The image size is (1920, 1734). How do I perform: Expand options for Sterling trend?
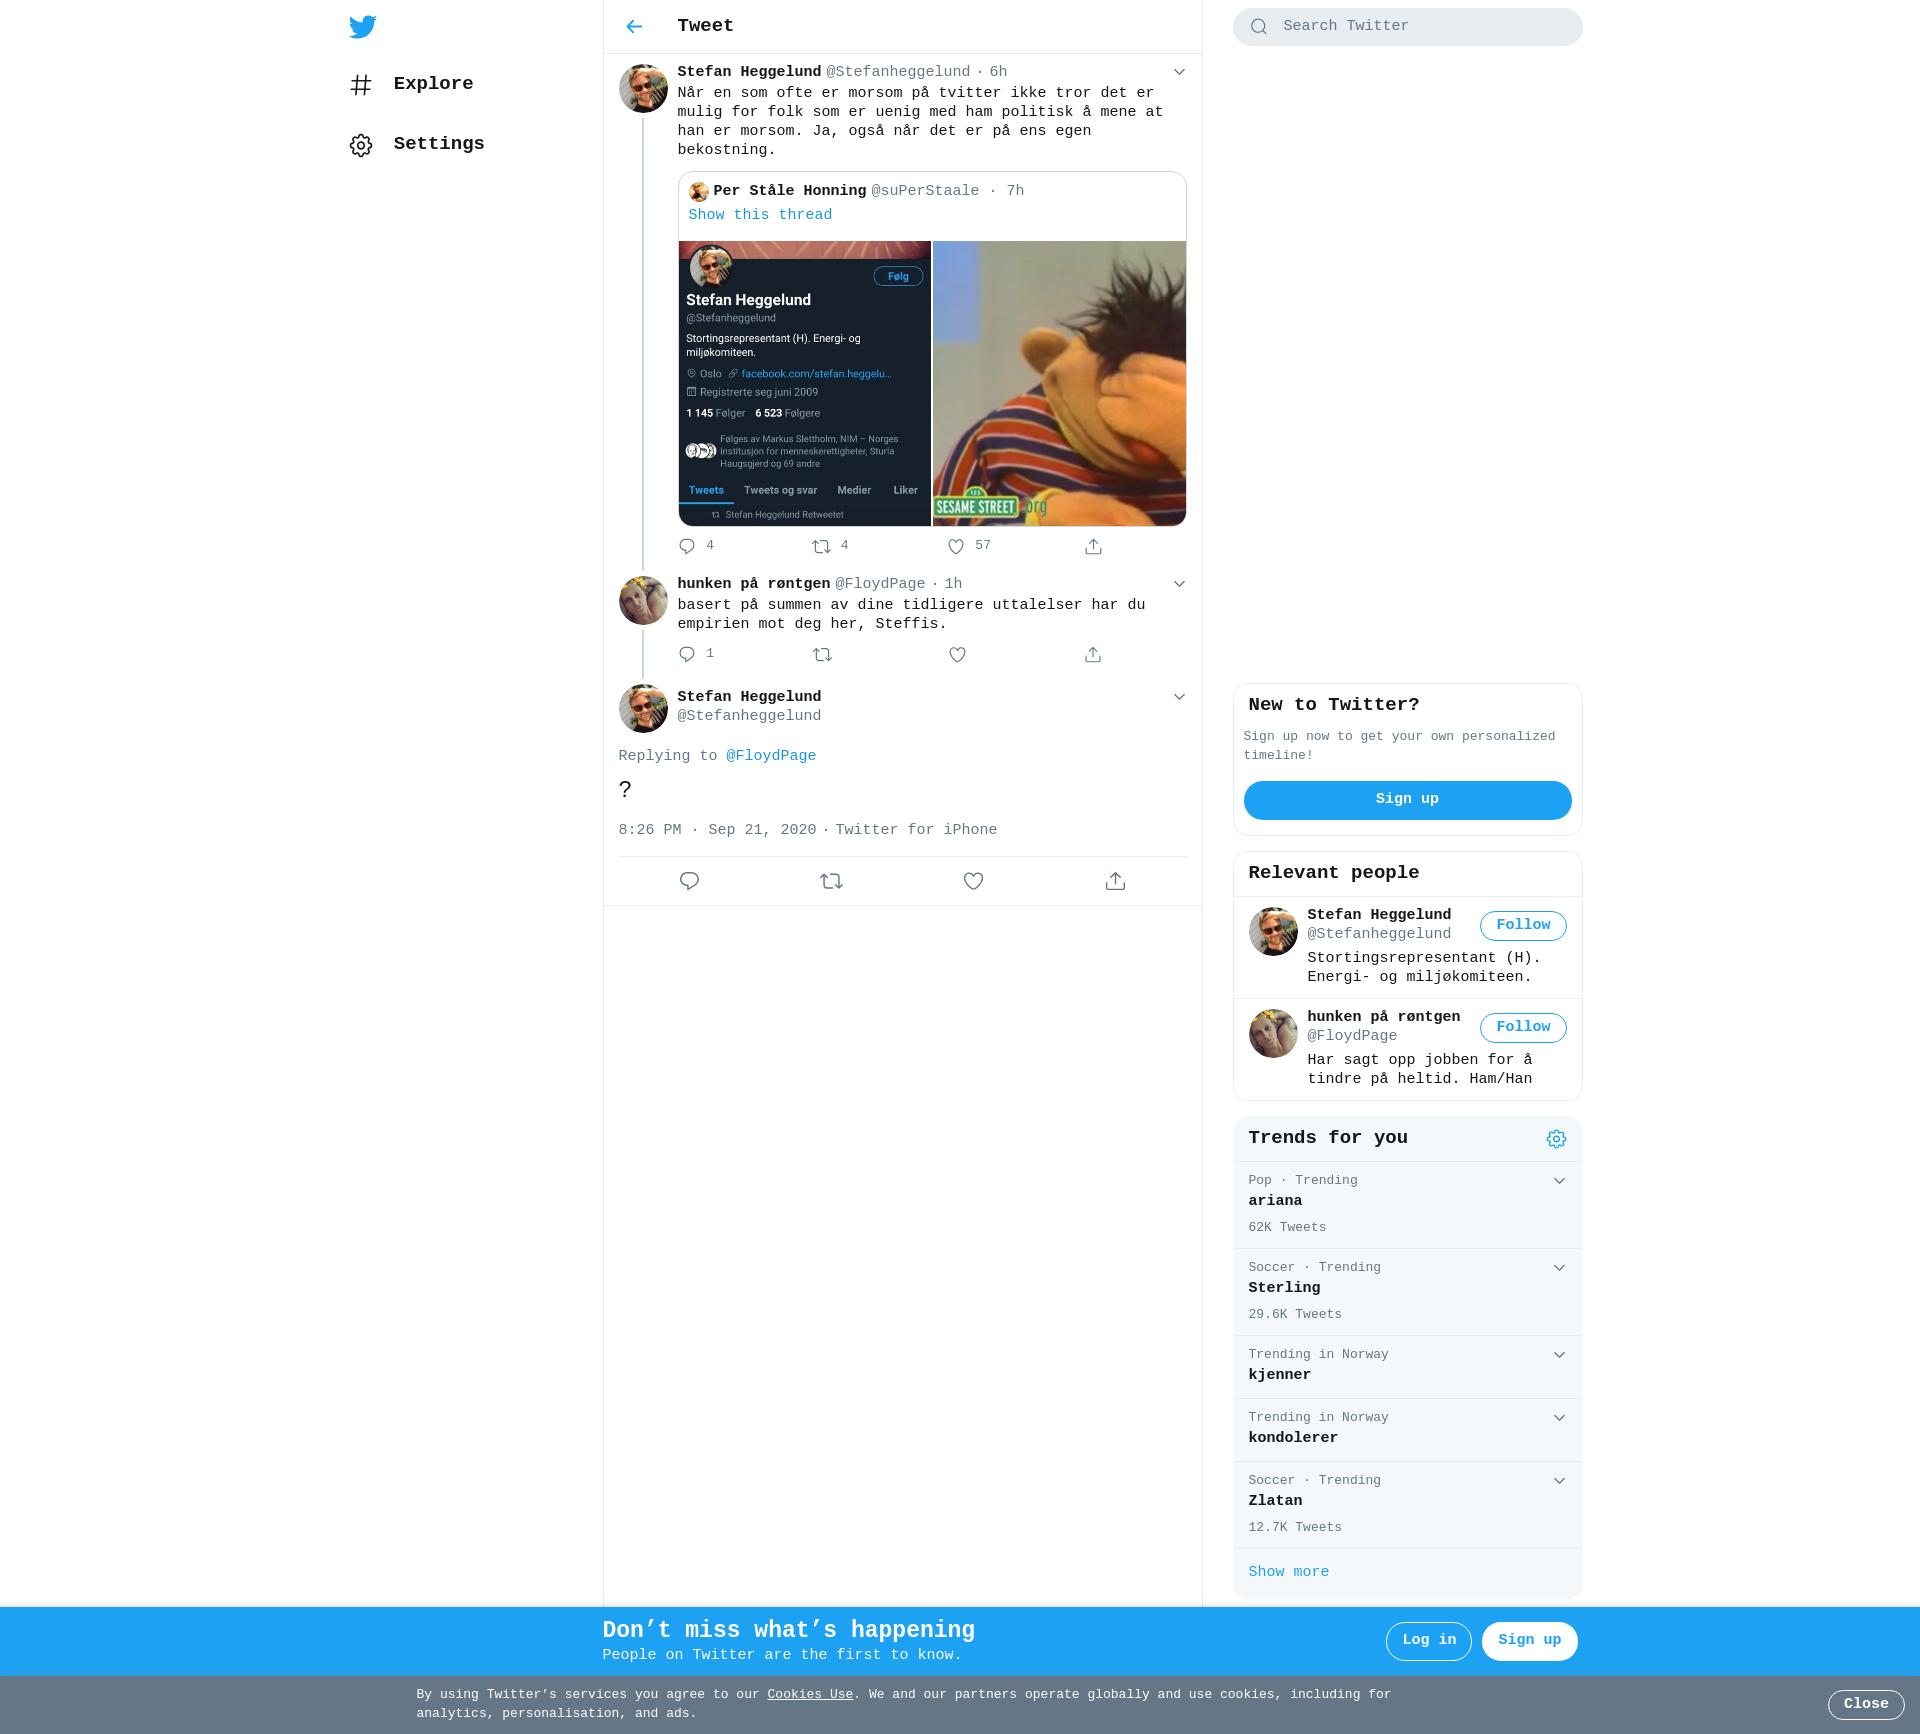(1559, 1268)
